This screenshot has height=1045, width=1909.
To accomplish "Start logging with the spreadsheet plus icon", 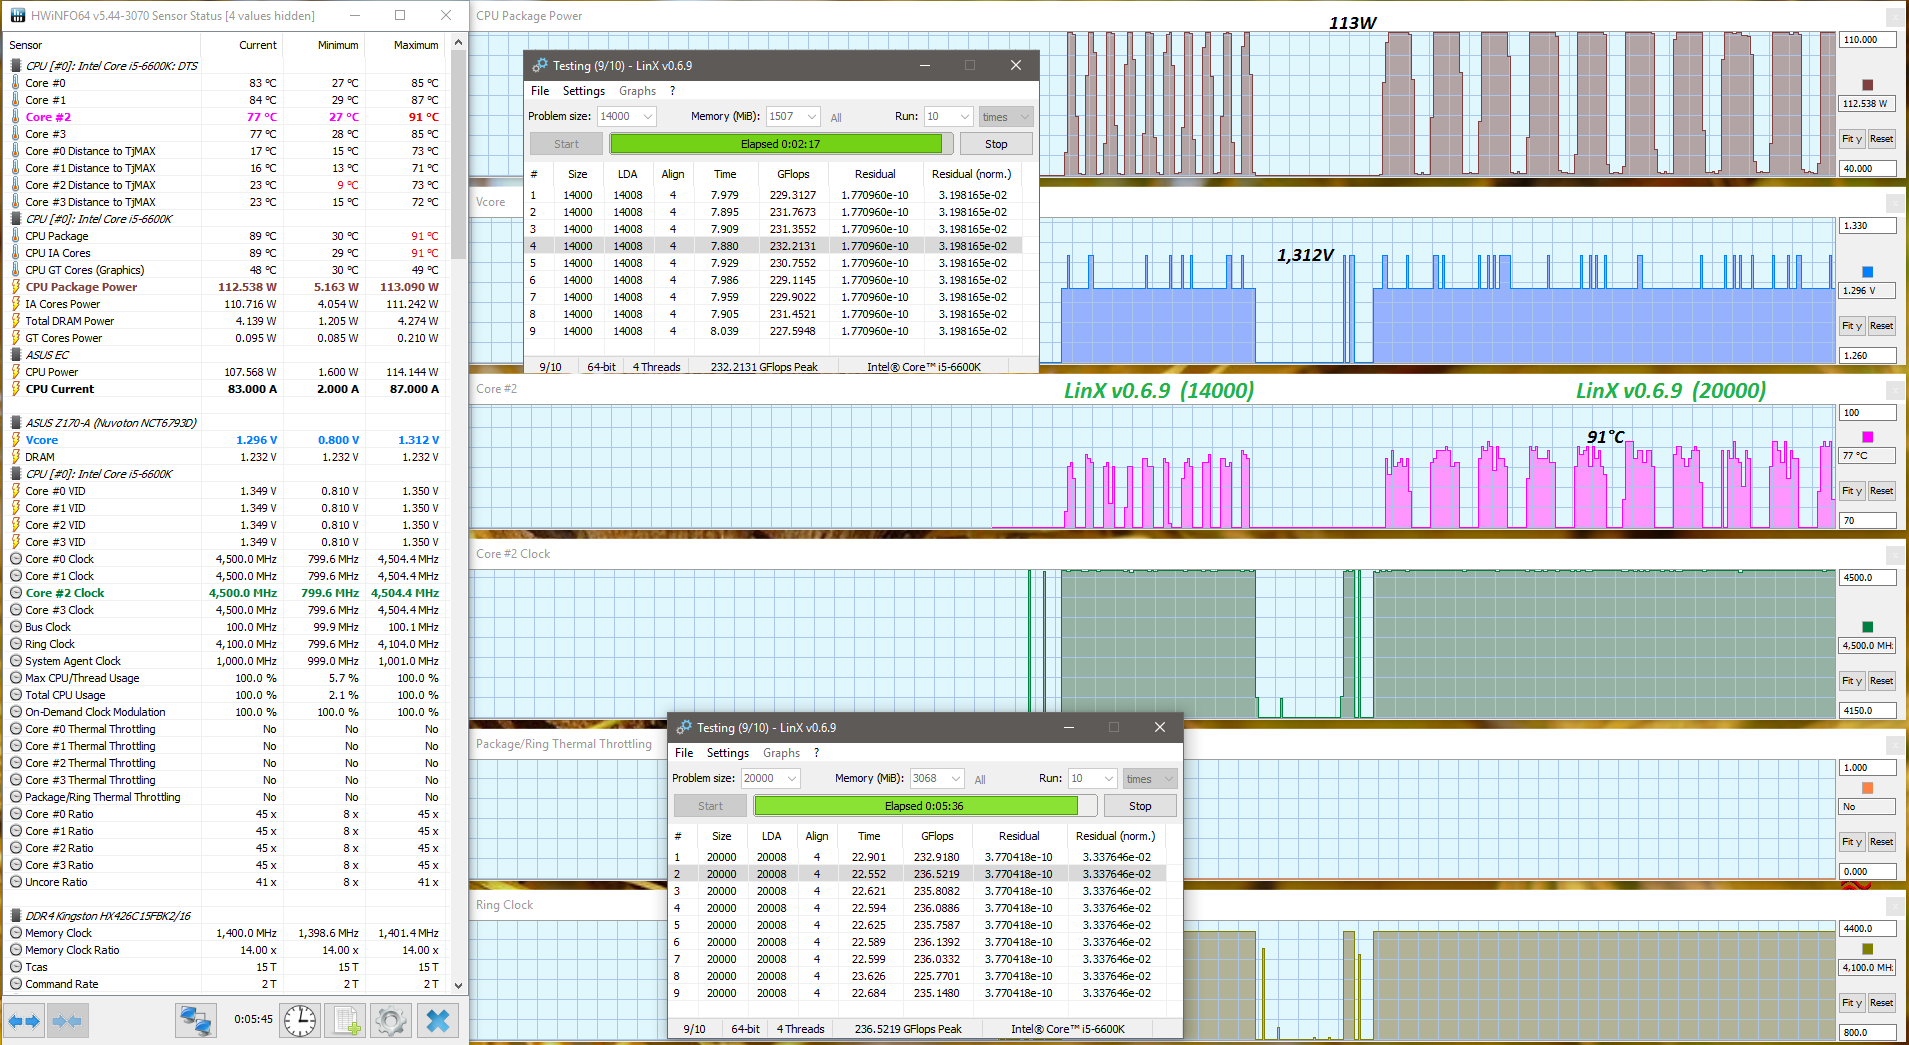I will 346,1021.
